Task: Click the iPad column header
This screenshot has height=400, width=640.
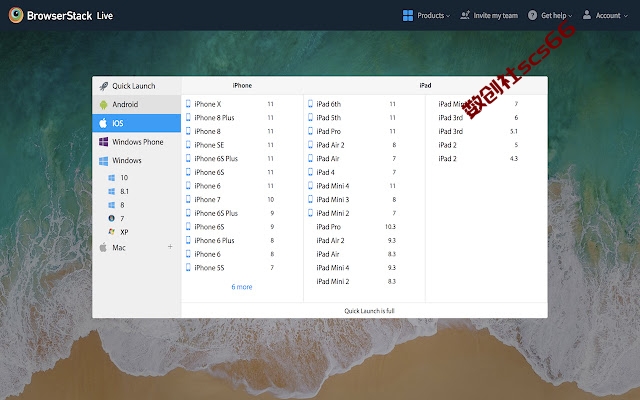Action: pos(425,85)
